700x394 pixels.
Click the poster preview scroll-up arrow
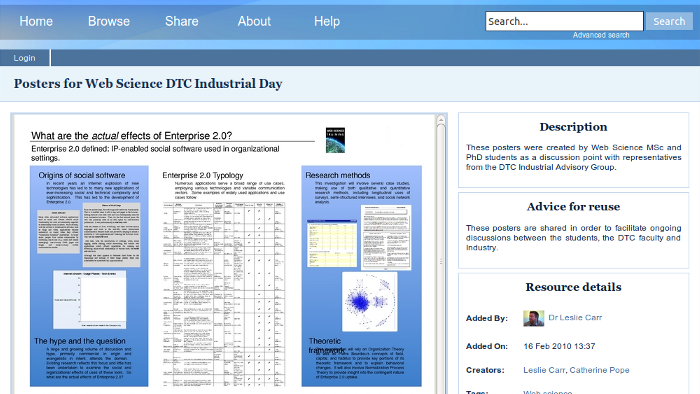(x=441, y=120)
